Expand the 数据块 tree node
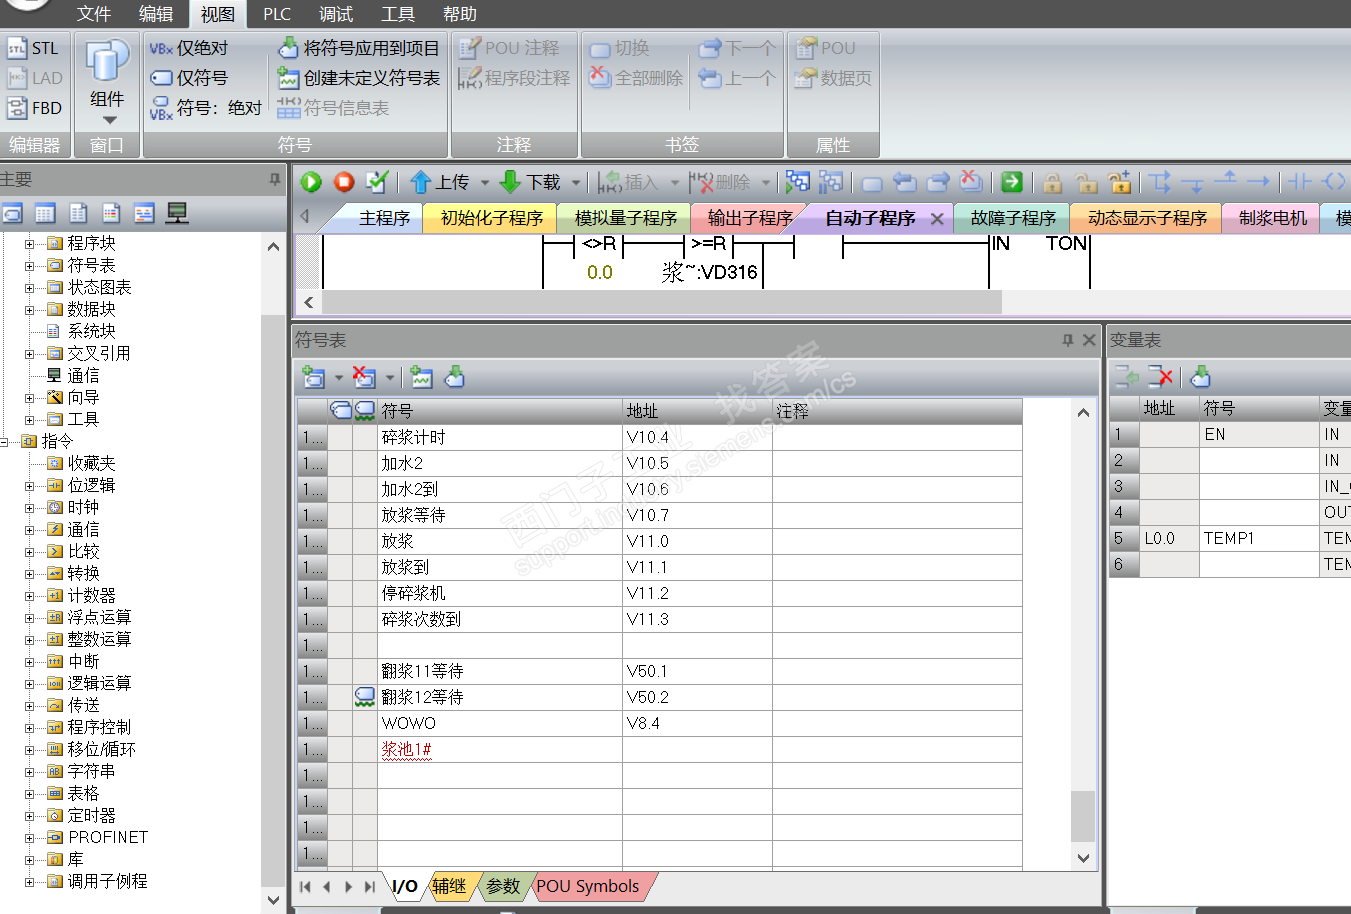This screenshot has width=1351, height=914. pyautogui.click(x=30, y=309)
